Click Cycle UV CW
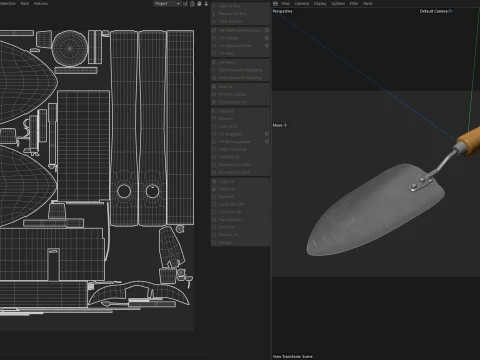 240,212
